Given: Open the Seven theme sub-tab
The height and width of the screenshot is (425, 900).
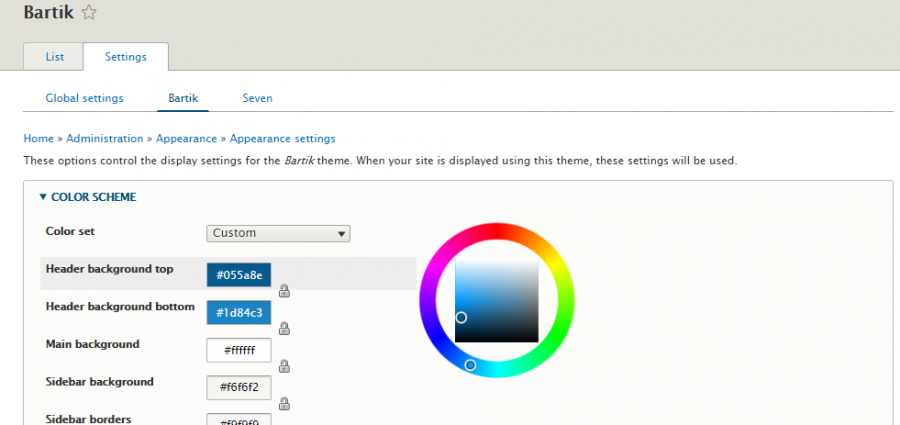Looking at the screenshot, I should point(257,98).
